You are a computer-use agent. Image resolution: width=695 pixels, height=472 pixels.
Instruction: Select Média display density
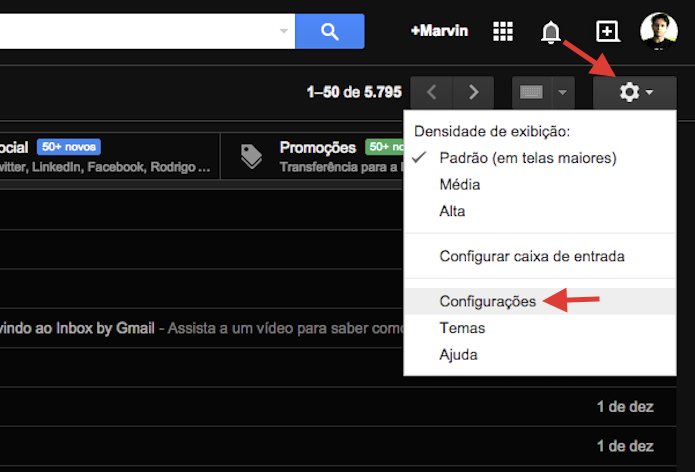[540, 185]
